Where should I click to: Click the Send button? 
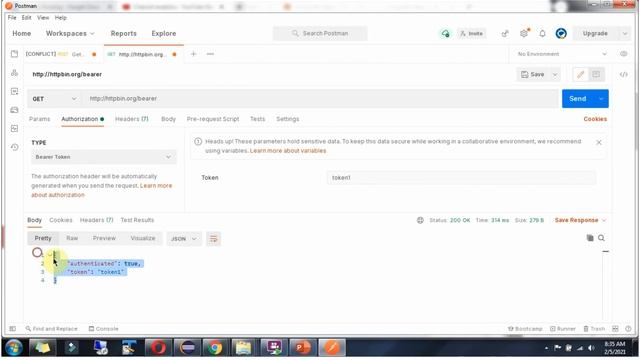click(578, 99)
